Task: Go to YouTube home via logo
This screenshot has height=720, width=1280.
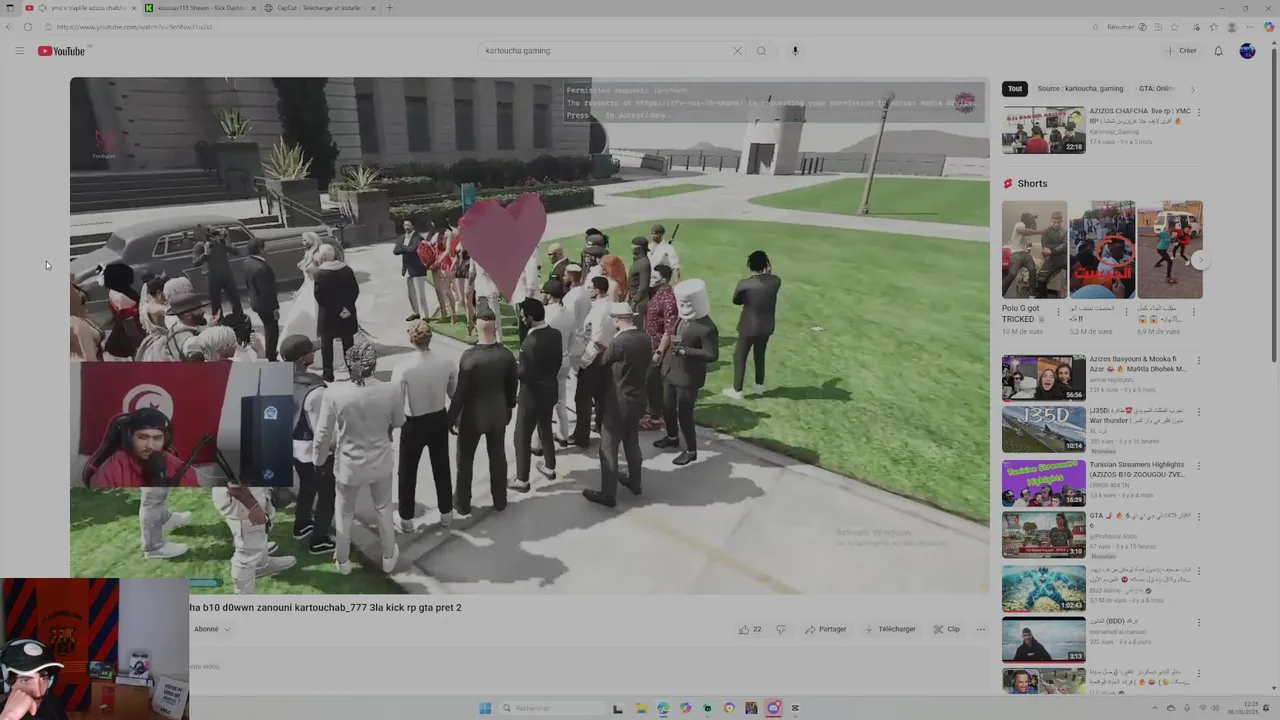Action: tap(62, 51)
